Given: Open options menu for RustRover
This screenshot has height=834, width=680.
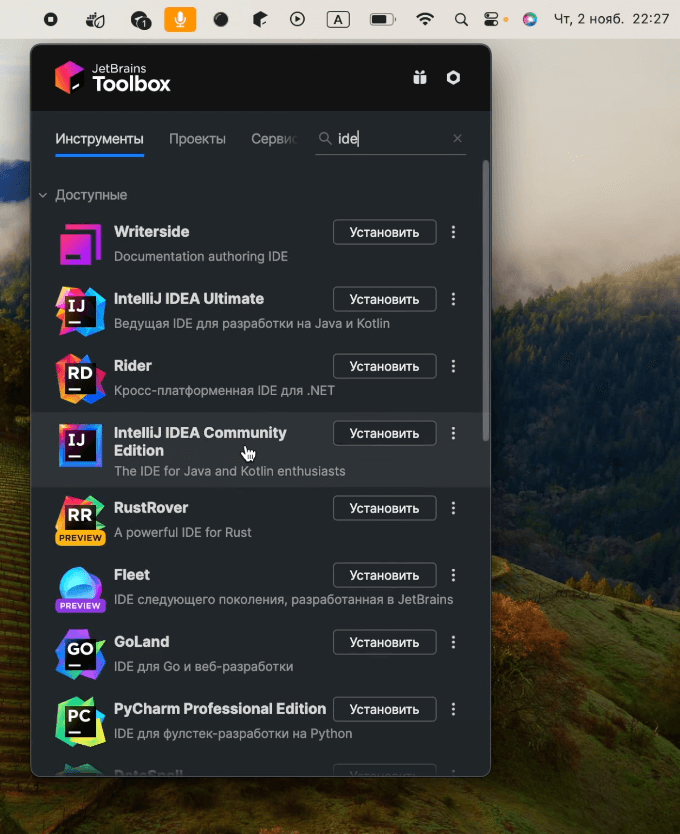Looking at the screenshot, I should 453,508.
